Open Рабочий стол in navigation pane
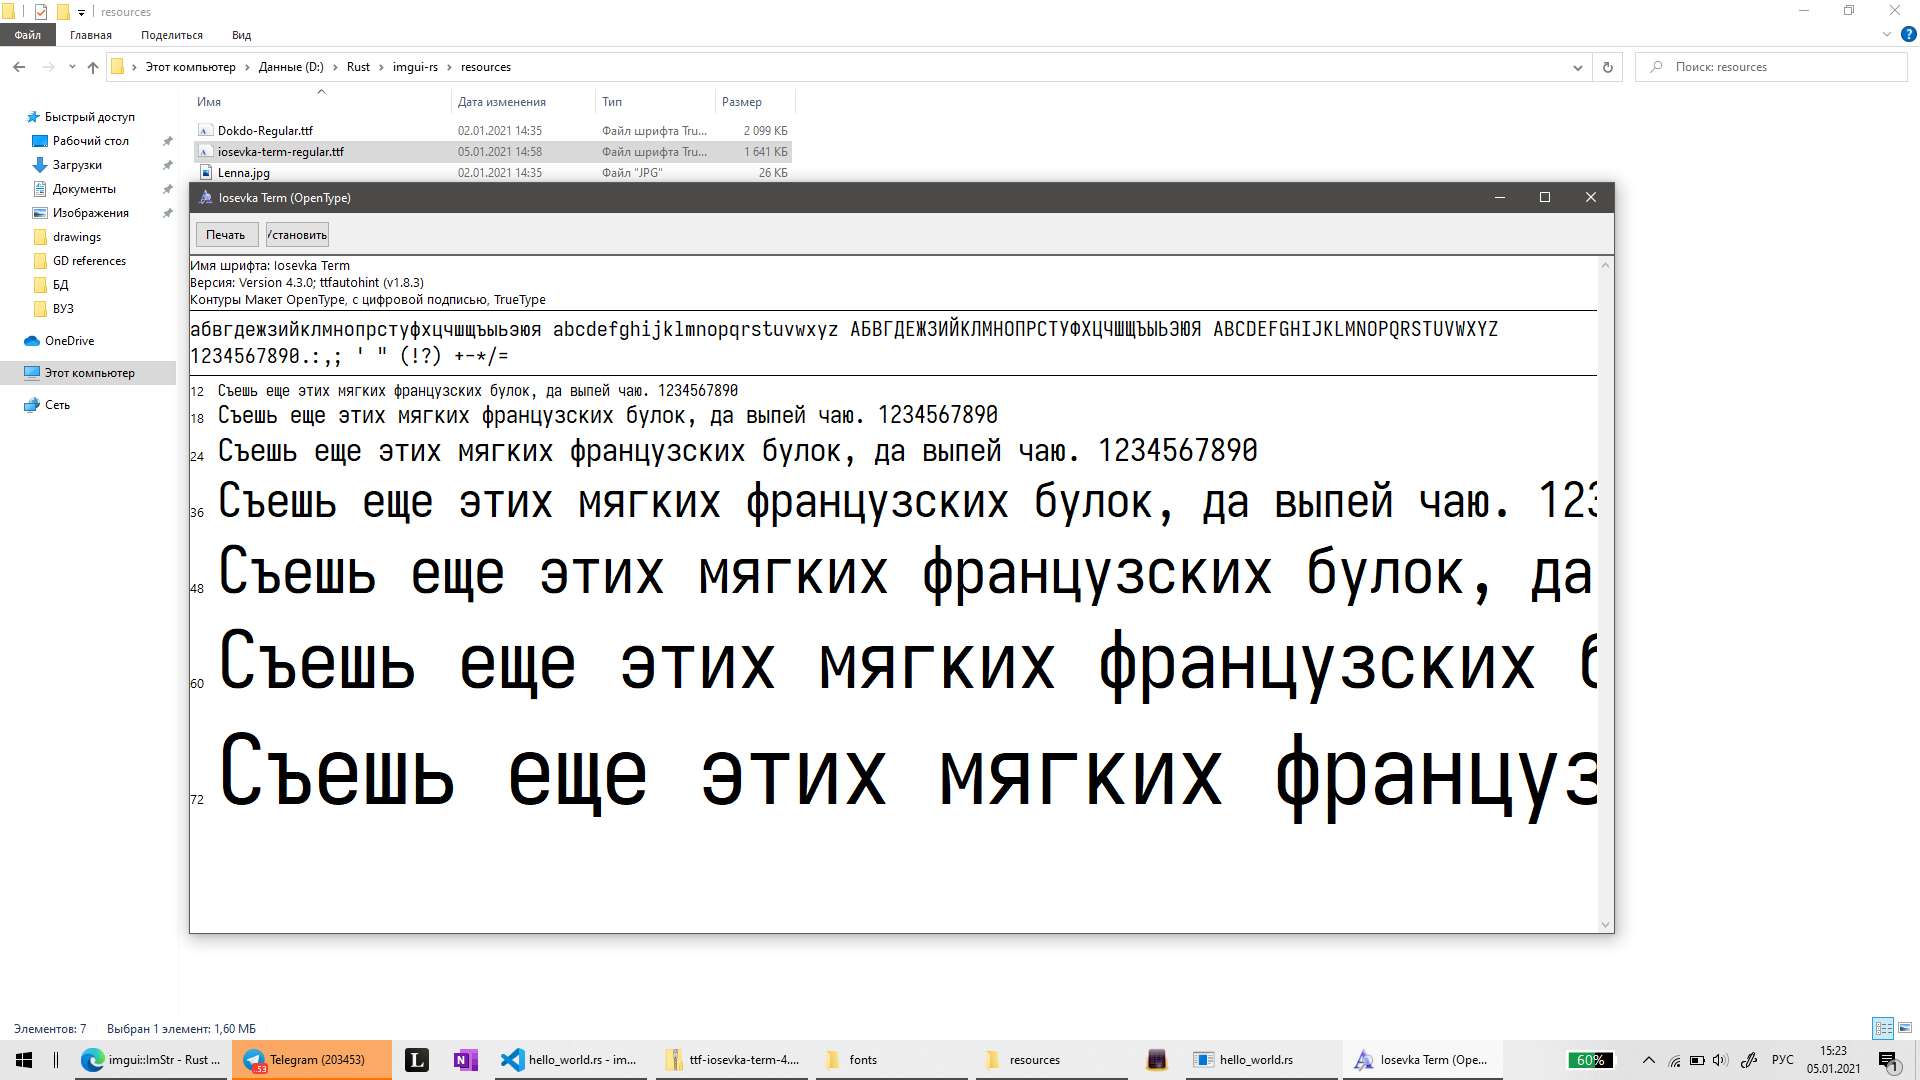The width and height of the screenshot is (1920, 1080). (x=91, y=141)
